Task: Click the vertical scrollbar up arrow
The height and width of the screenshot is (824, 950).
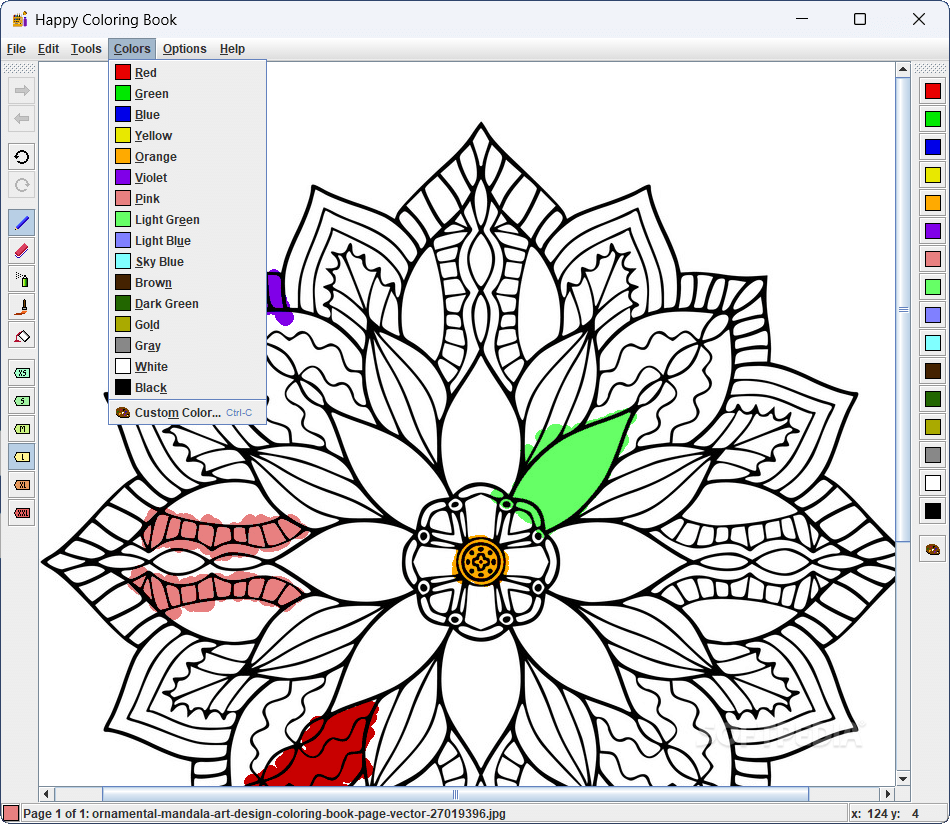Action: coord(903,69)
